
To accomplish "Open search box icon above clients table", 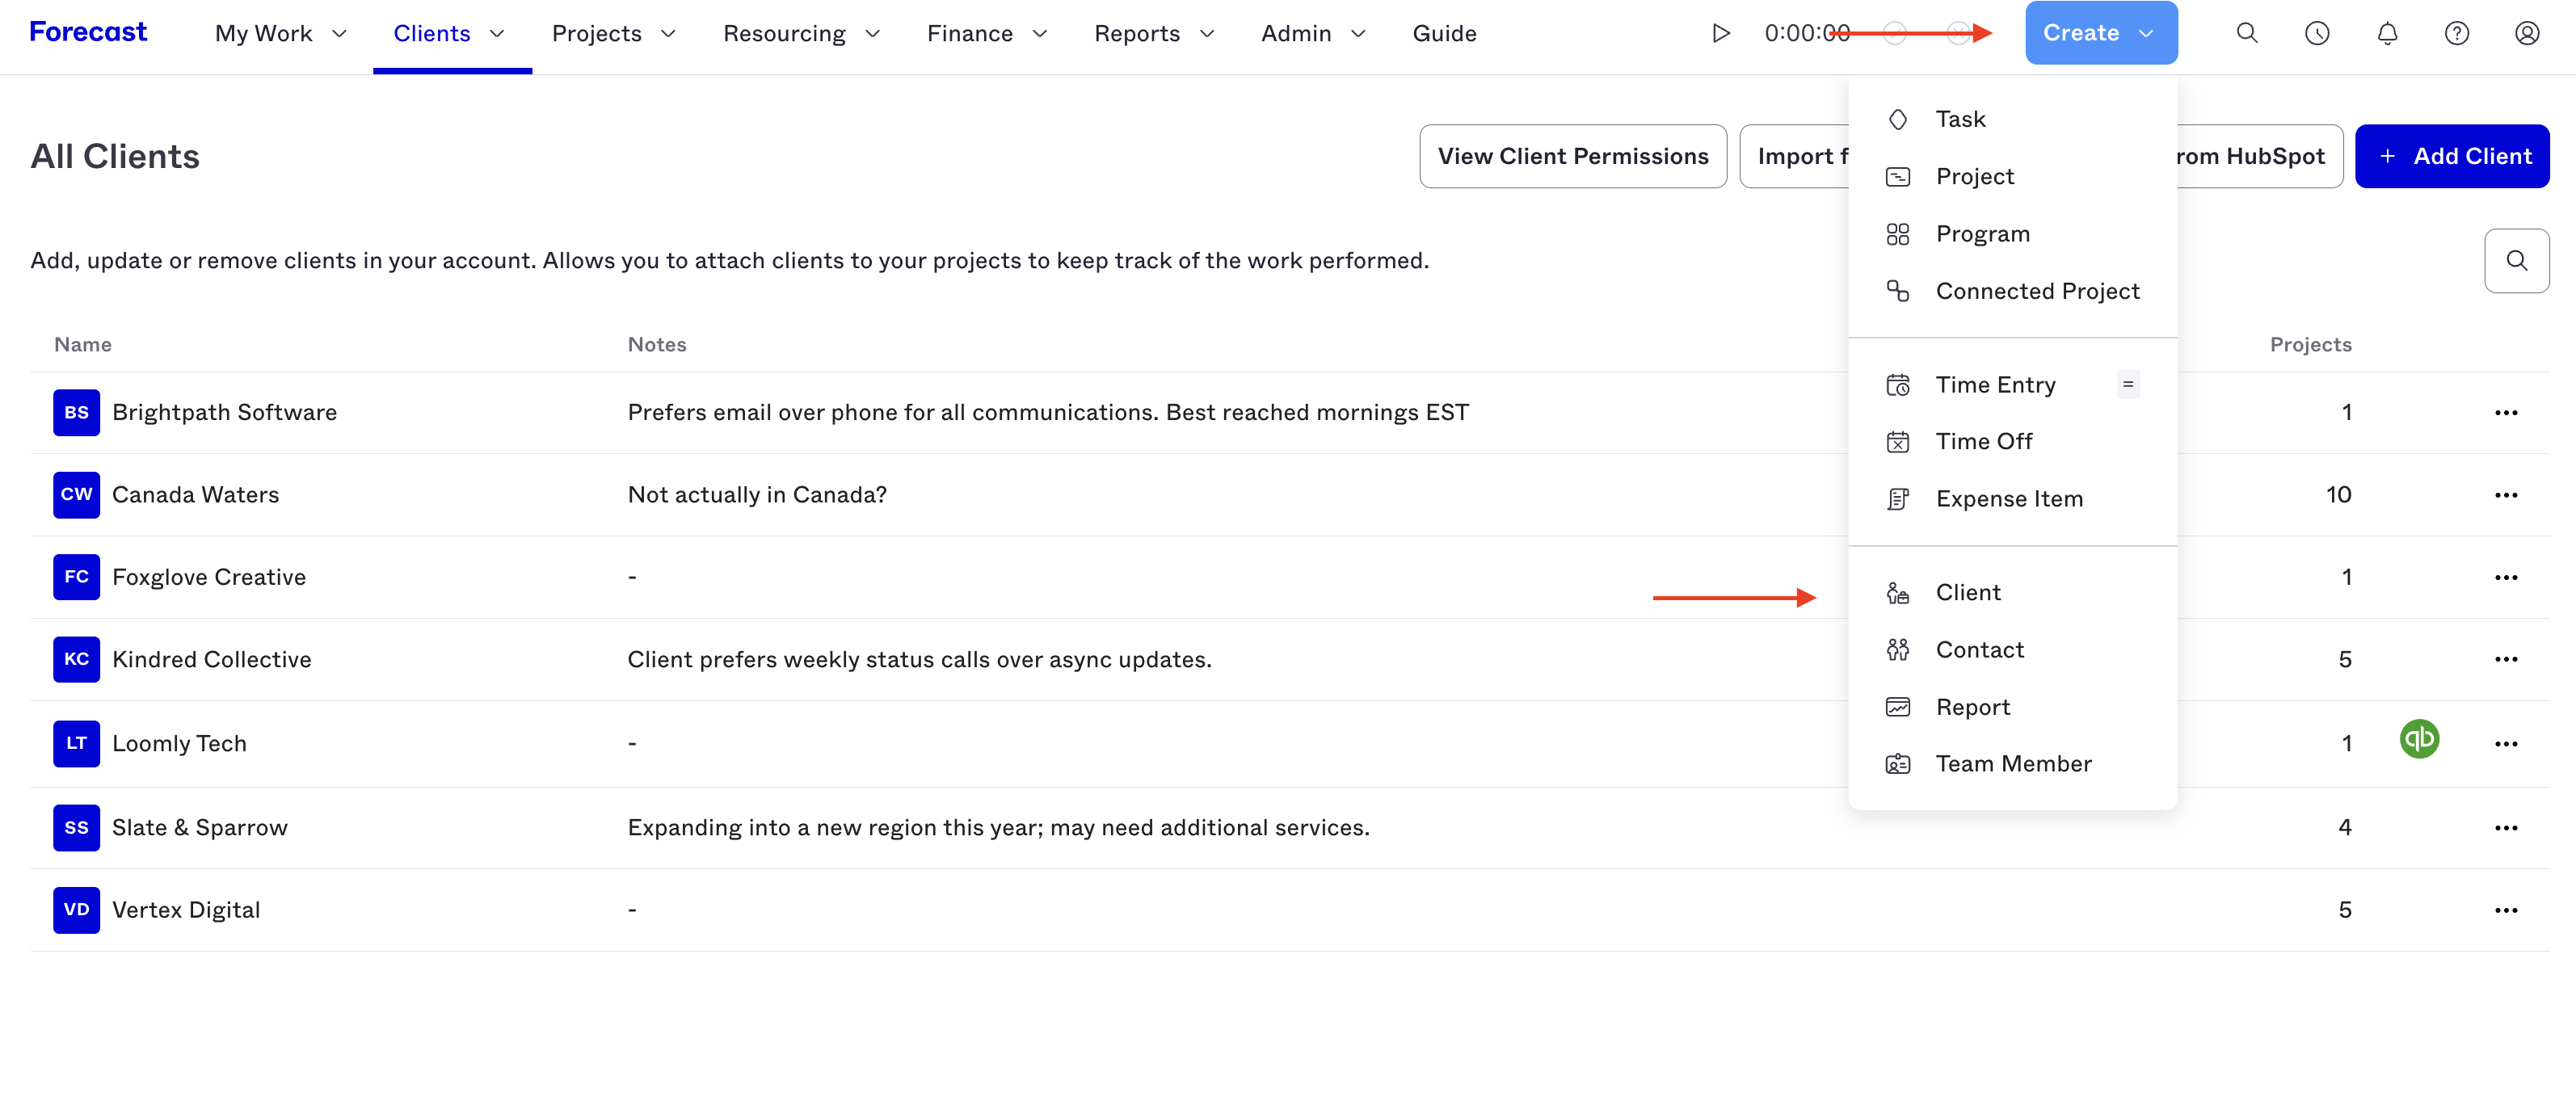I will click(2516, 261).
